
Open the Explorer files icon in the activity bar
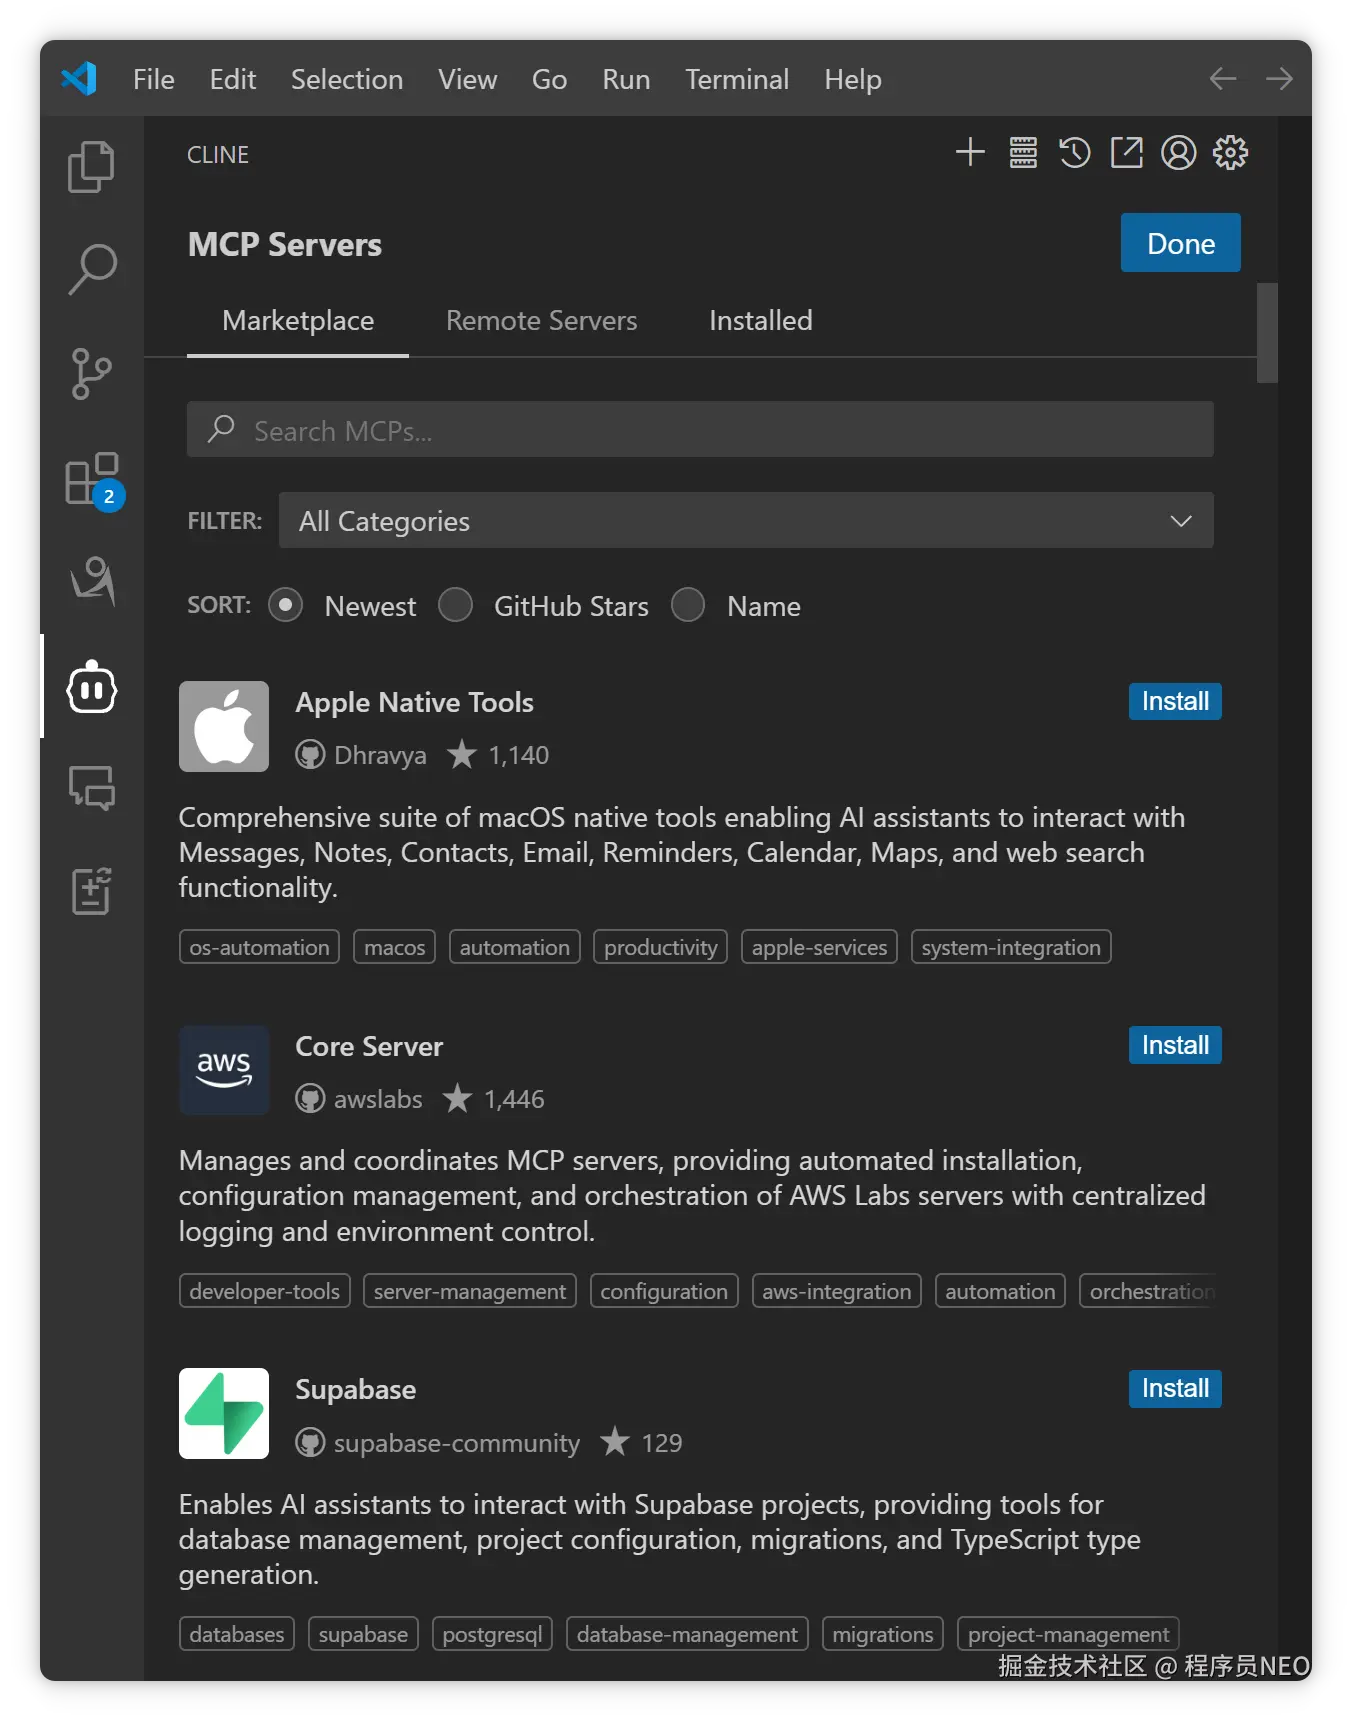click(91, 166)
